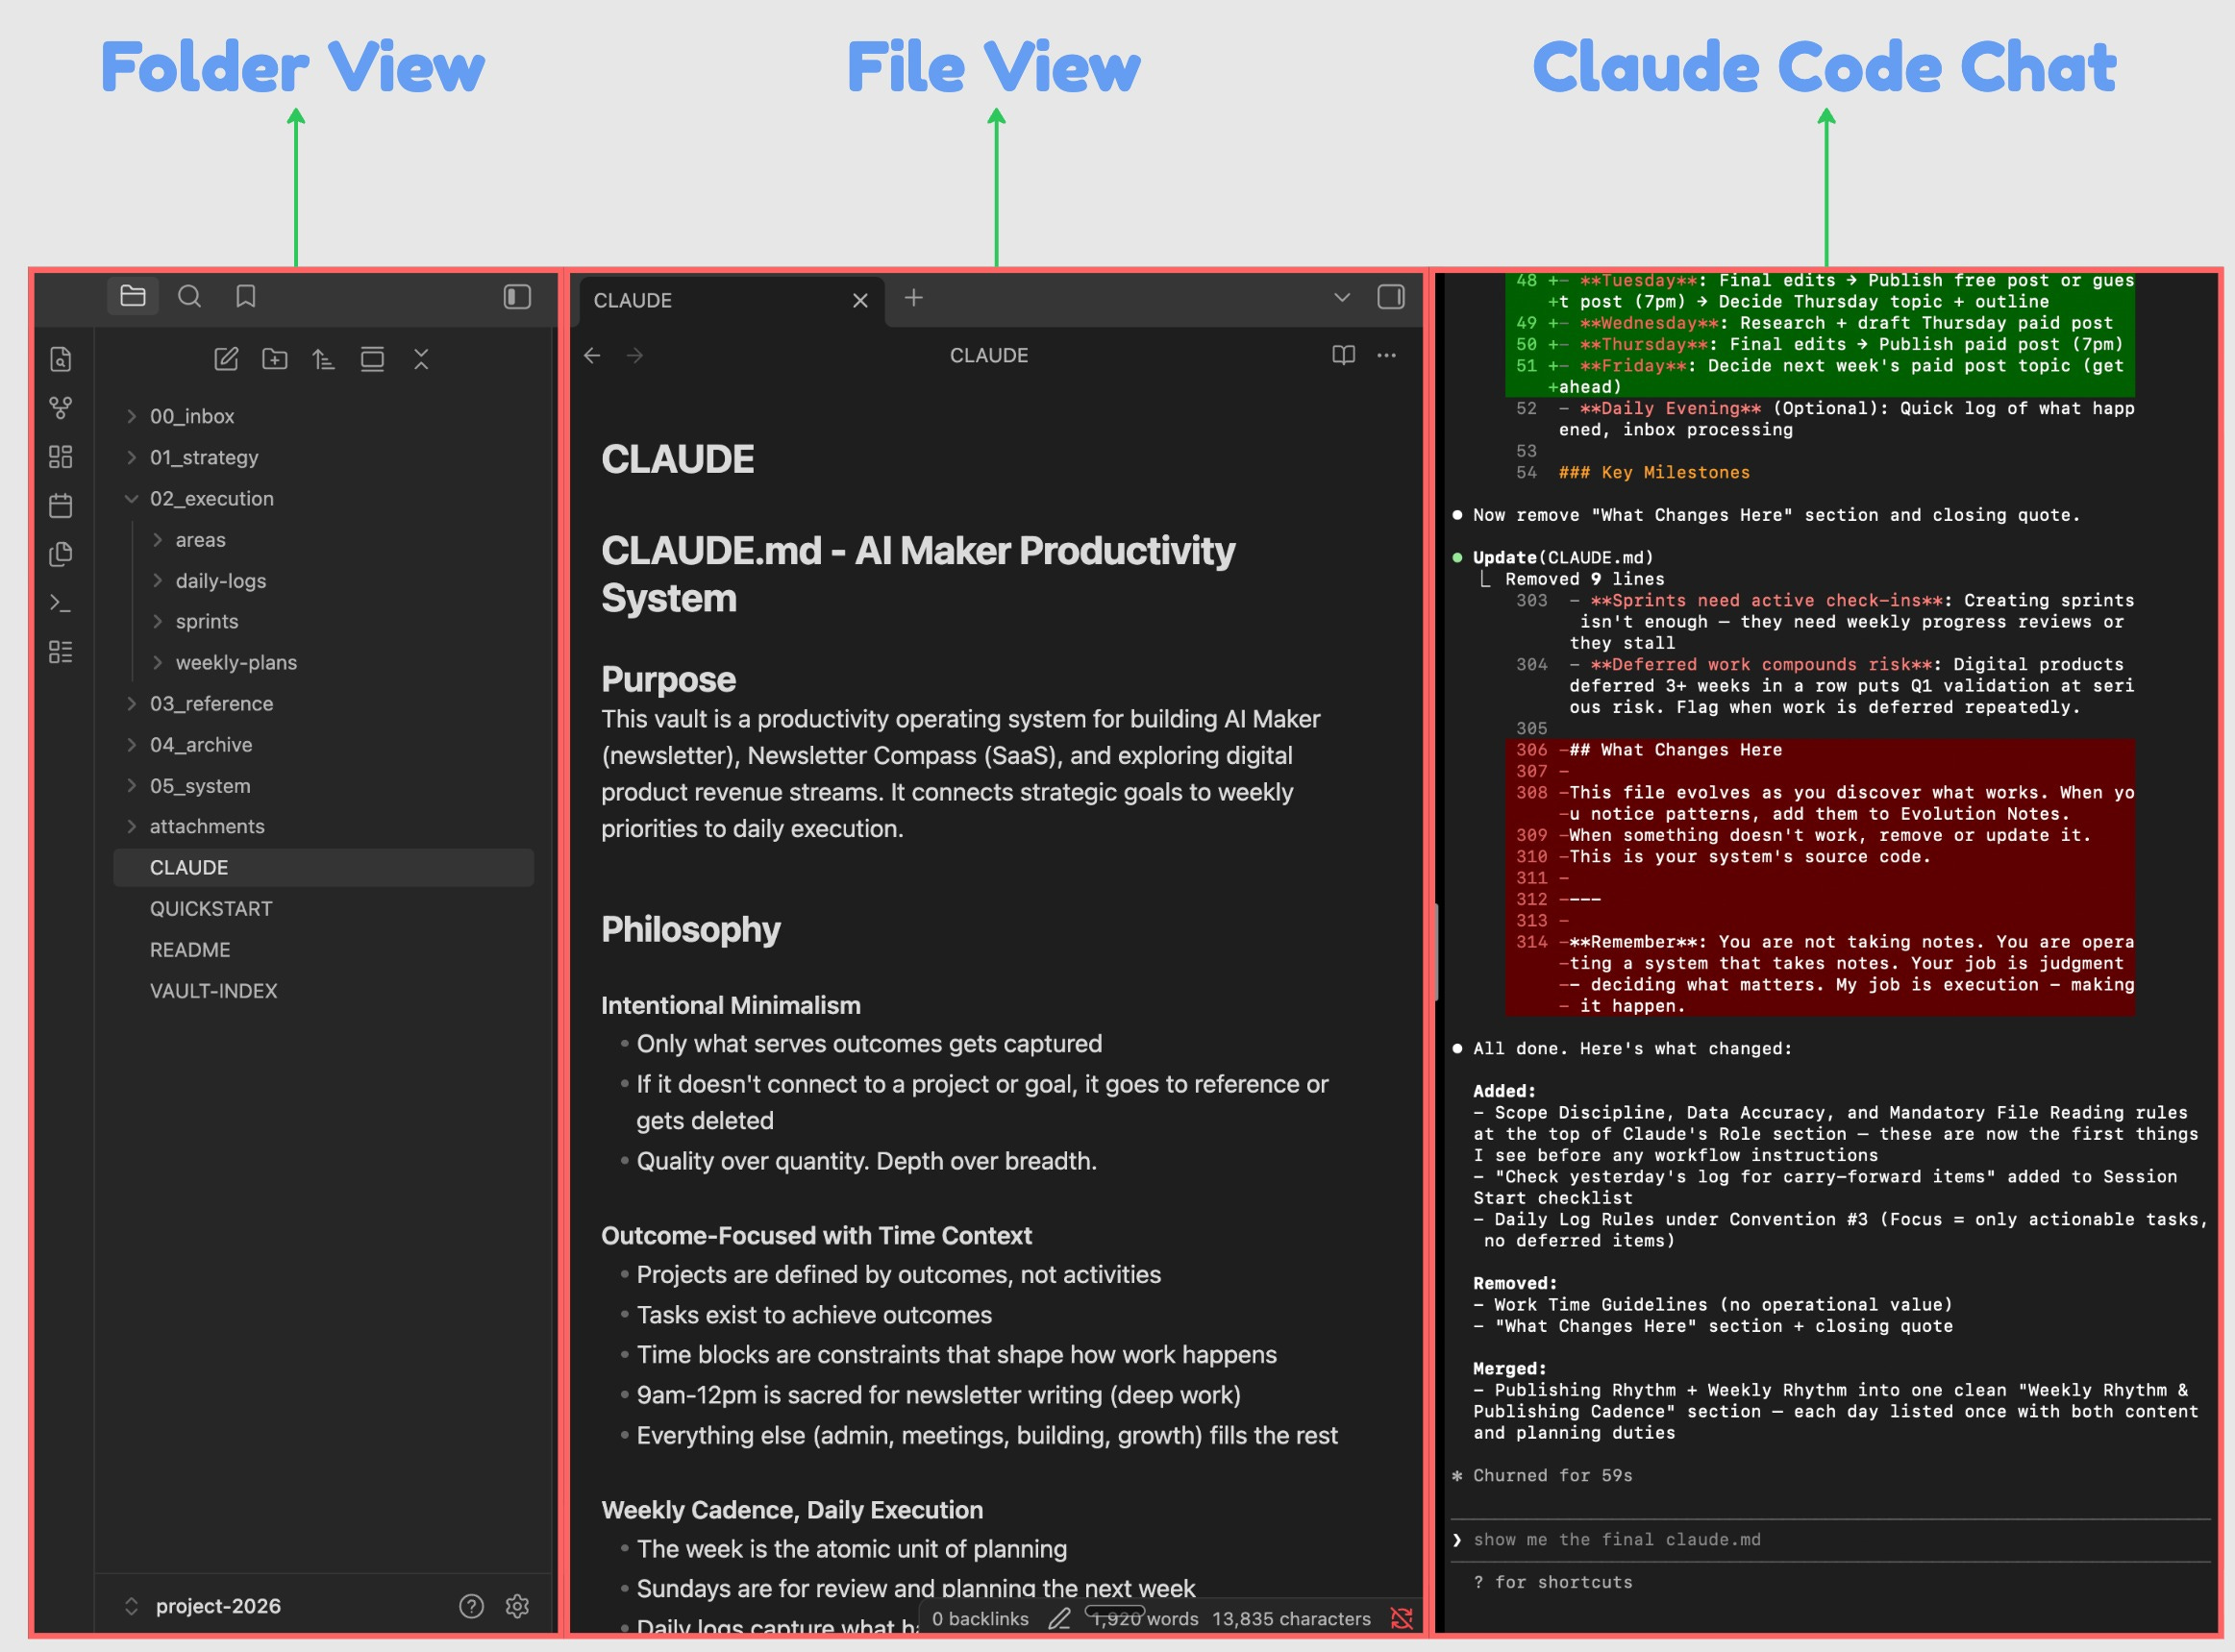Screen dimensions: 2235x1652
Task: Click the "Weekly Cadence, Daily Execution" subheading
Action: [x=792, y=1510]
